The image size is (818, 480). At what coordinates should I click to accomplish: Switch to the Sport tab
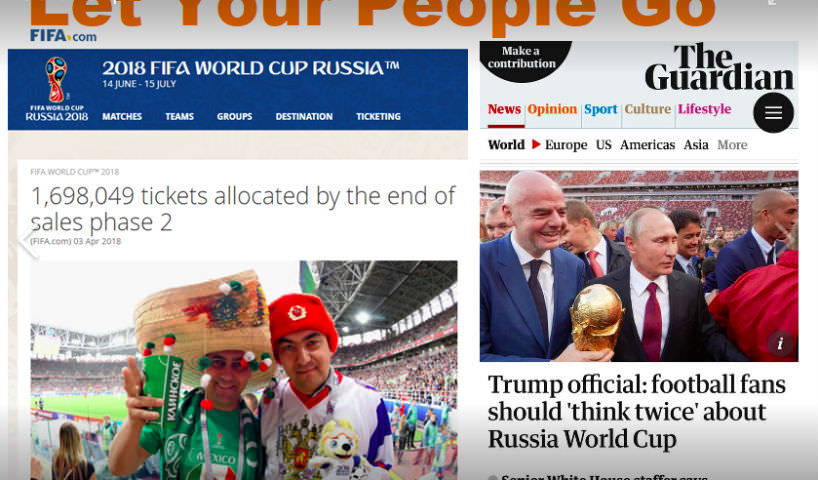[600, 110]
